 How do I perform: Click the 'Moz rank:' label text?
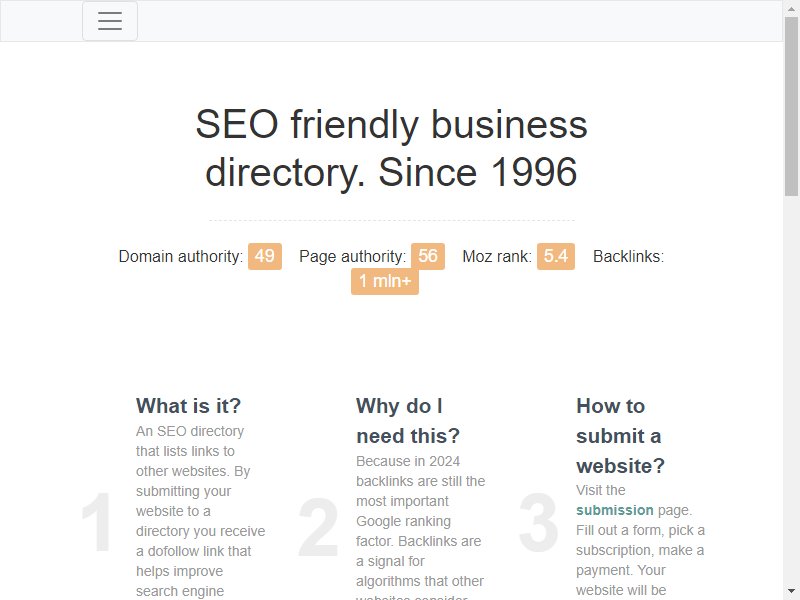[497, 256]
